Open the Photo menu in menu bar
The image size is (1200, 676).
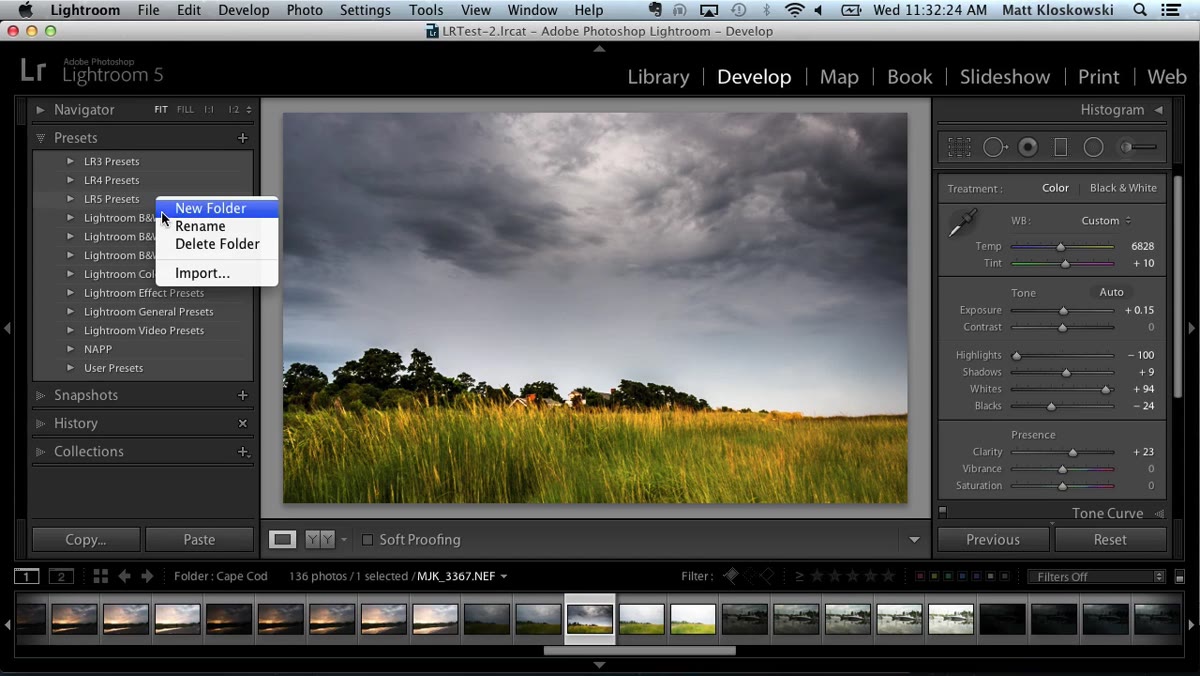304,10
